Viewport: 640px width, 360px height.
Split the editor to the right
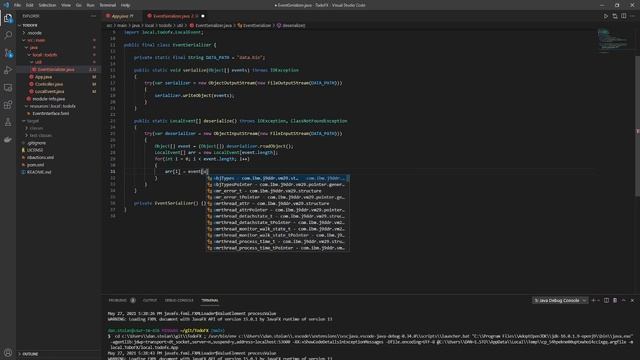pos(624,16)
